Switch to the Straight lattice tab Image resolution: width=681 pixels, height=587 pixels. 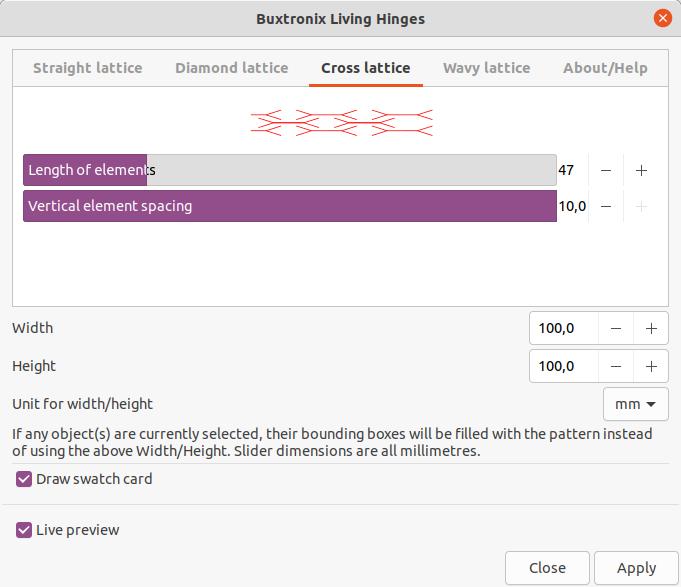coord(88,68)
